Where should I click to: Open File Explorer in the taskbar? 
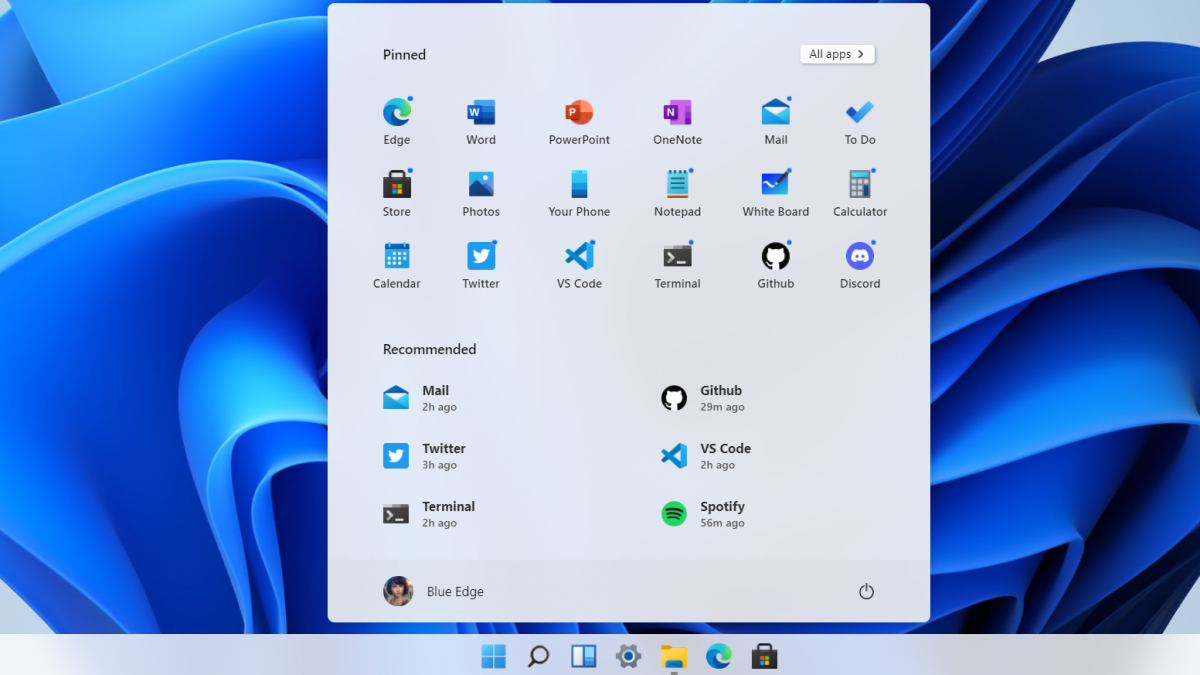click(x=674, y=656)
